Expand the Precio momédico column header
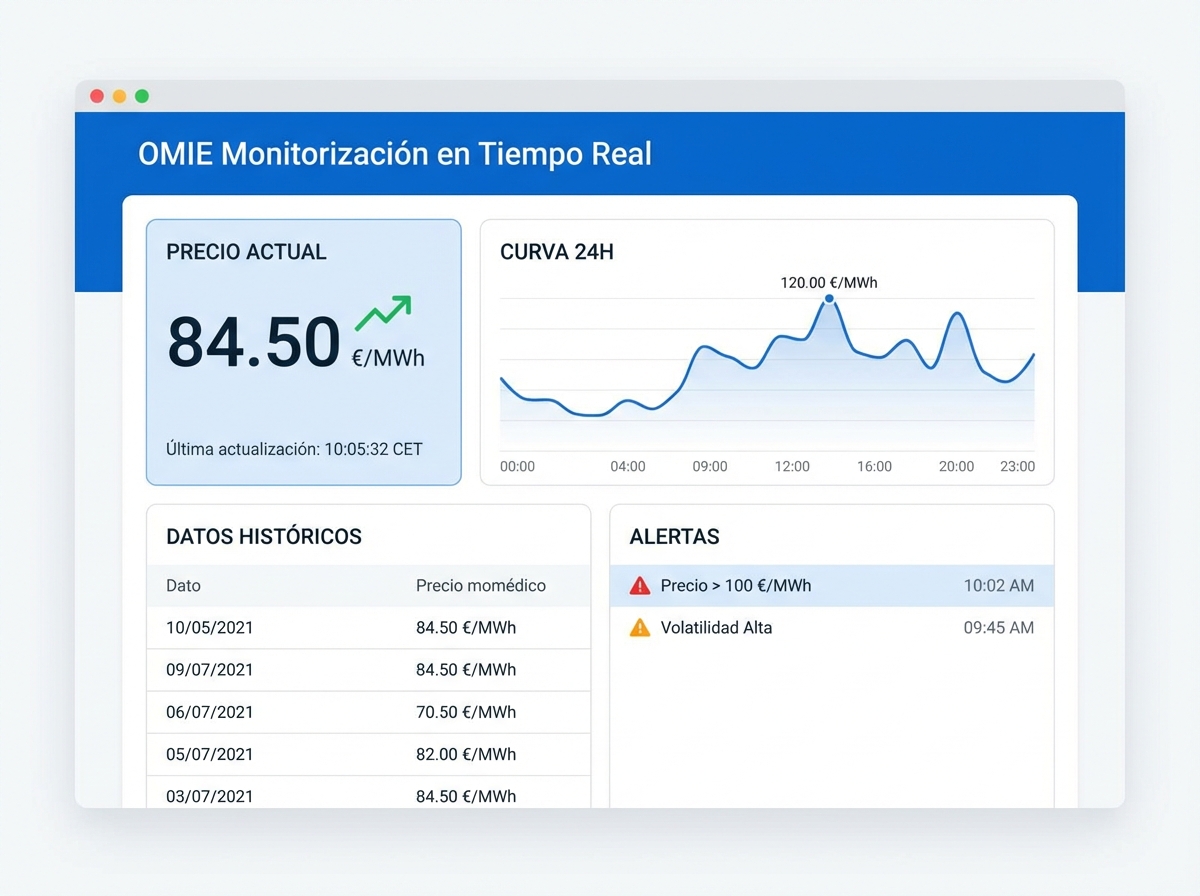1200x896 pixels. (x=482, y=585)
